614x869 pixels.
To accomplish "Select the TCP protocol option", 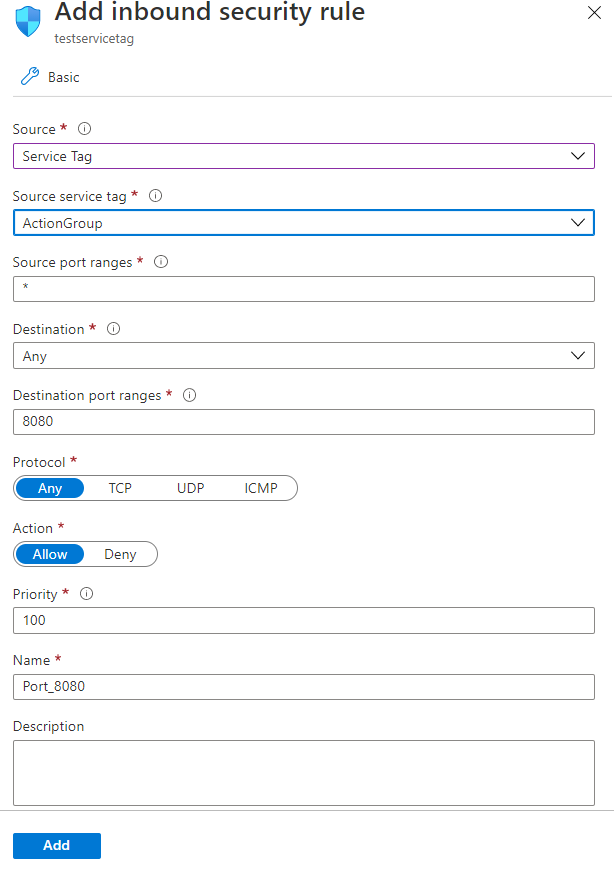I will (119, 488).
